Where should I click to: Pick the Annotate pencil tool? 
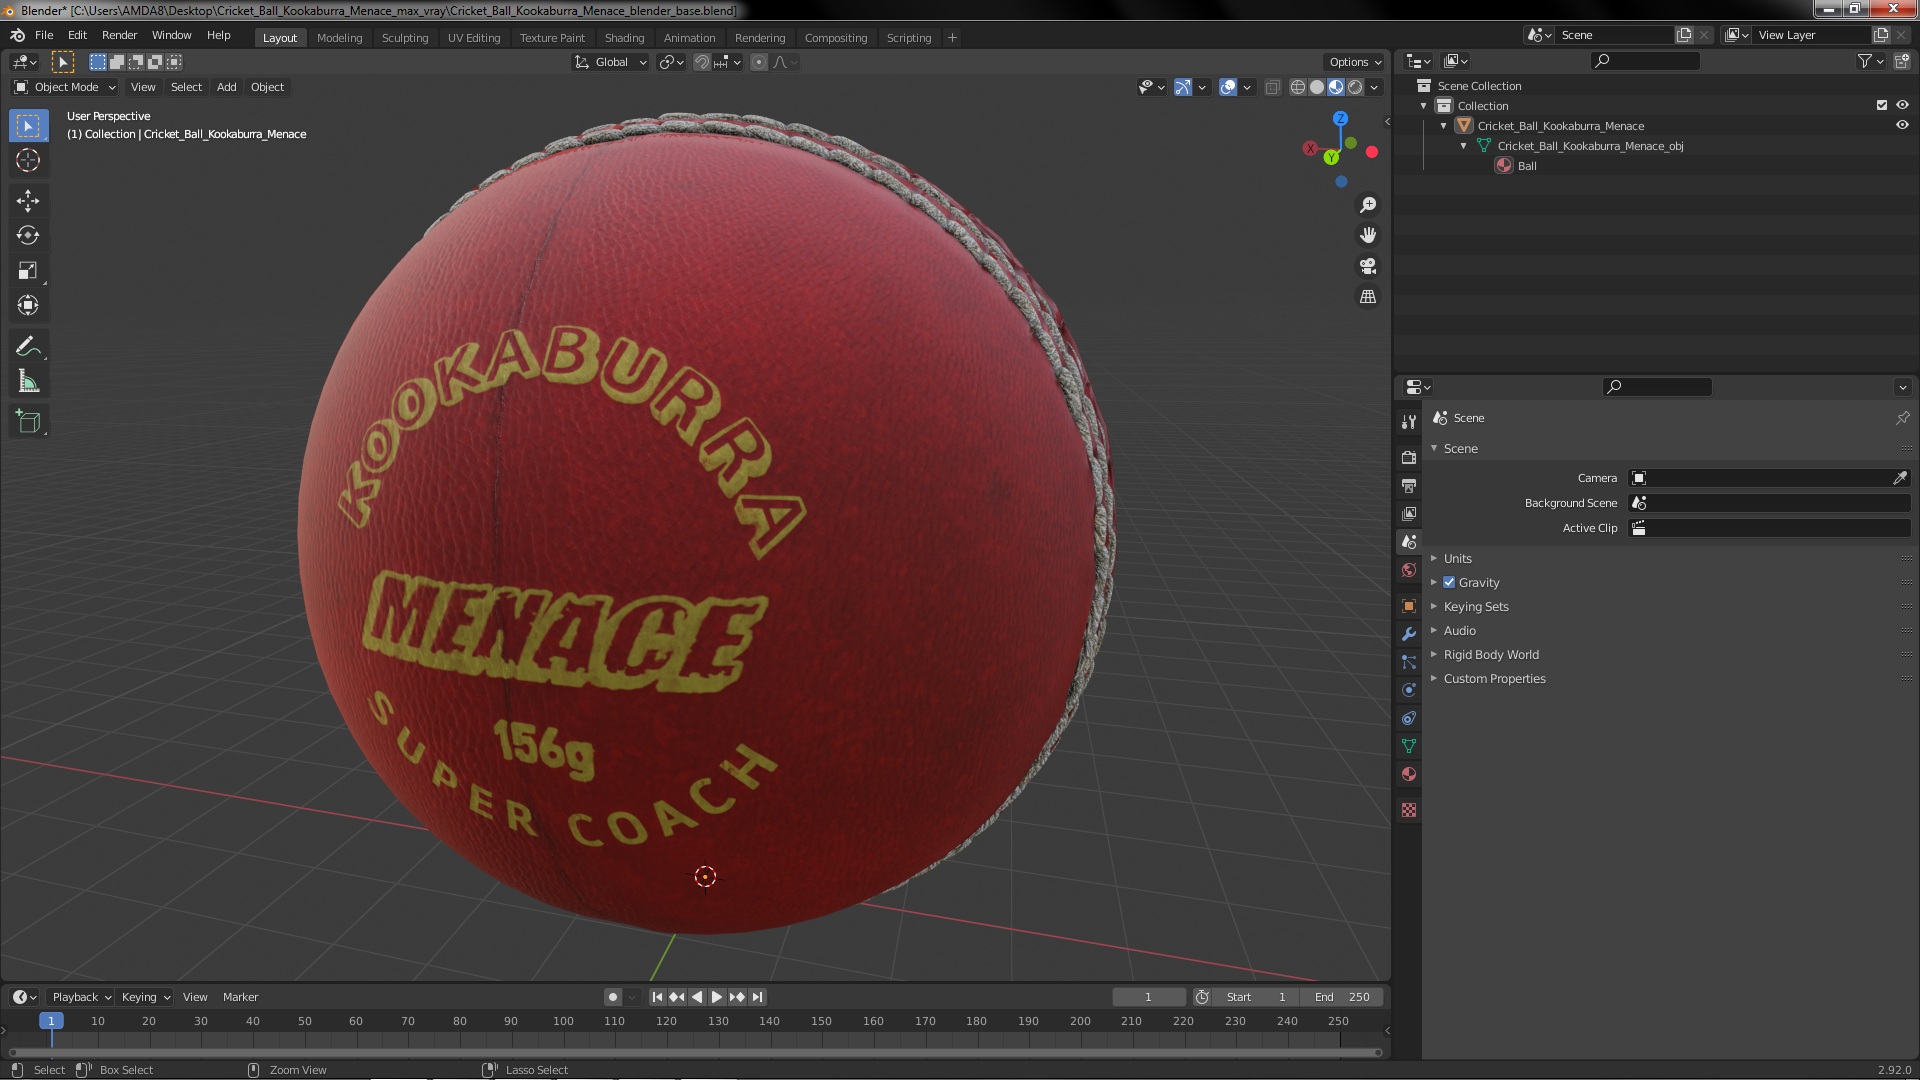point(28,346)
